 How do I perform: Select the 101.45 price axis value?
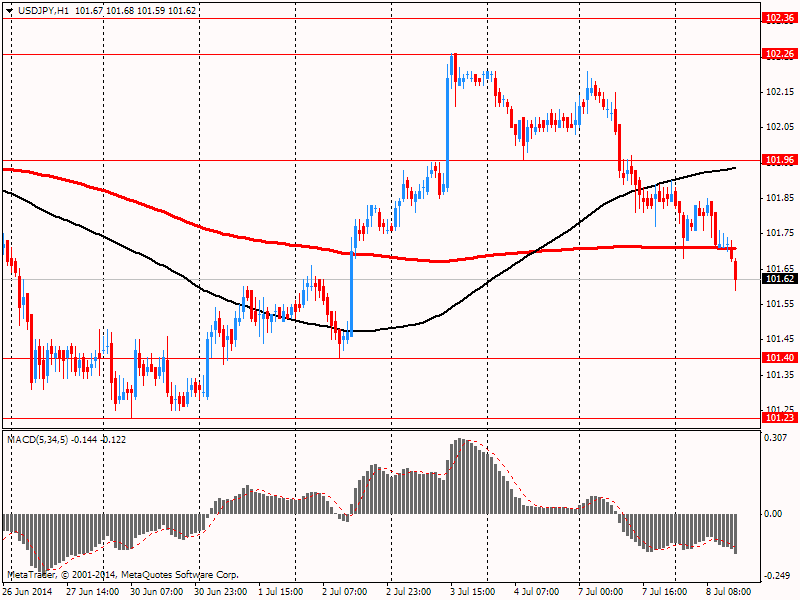780,339
